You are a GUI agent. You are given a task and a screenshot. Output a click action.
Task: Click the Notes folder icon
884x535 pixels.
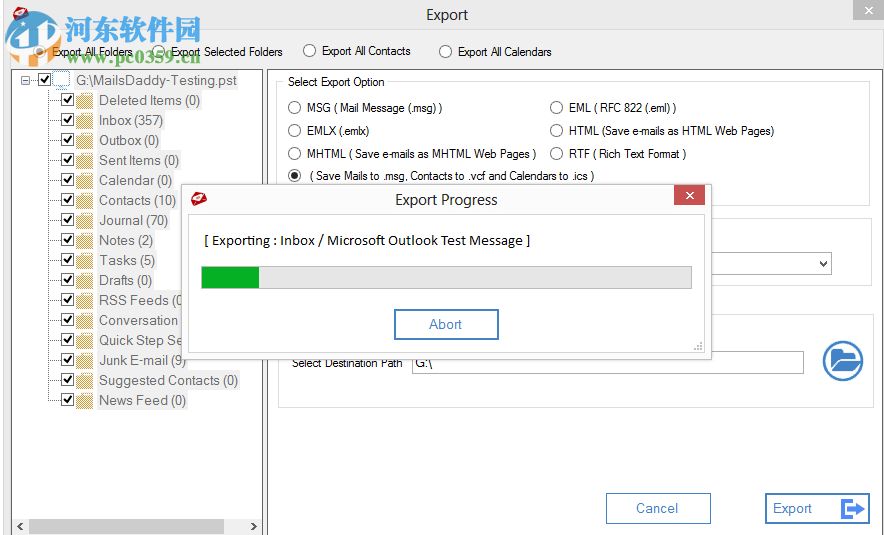(x=85, y=241)
